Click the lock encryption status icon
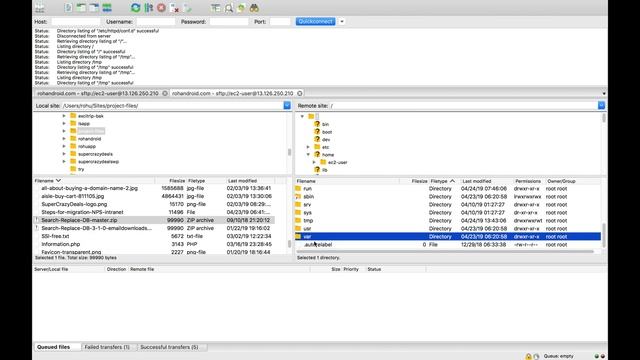This screenshot has width=640, height=360. pyautogui.click(x=528, y=356)
